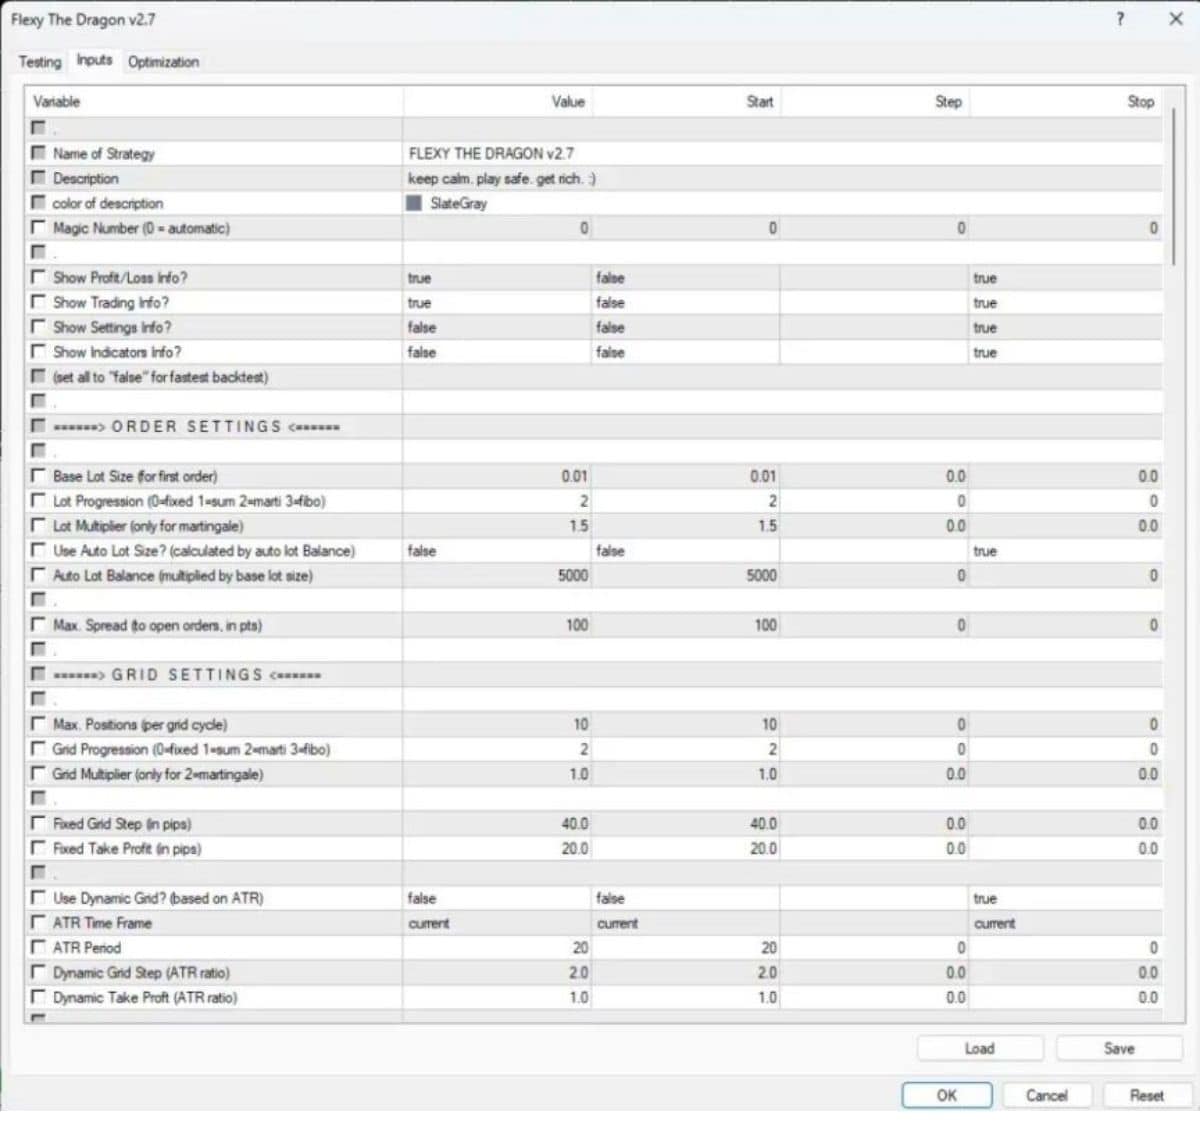Tick the Base Lot Size checkbox
Image resolution: width=1200 pixels, height=1122 pixels.
pos(39,476)
